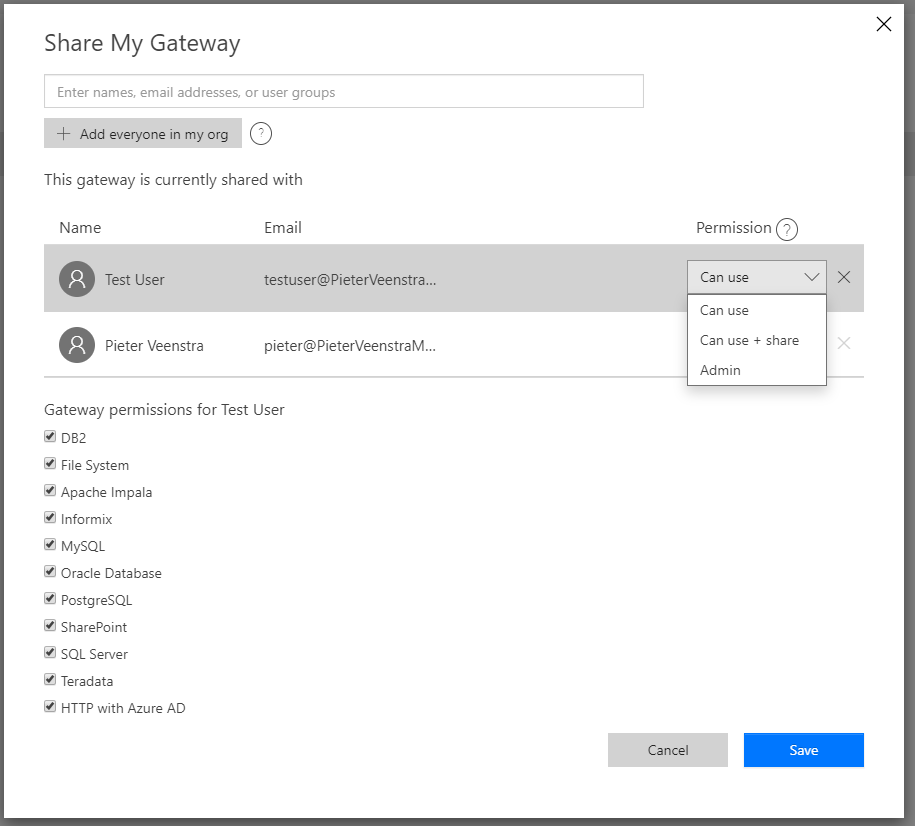Click the Gateway permissions for Test User heading
Screen dimensions: 915x826
point(164,410)
